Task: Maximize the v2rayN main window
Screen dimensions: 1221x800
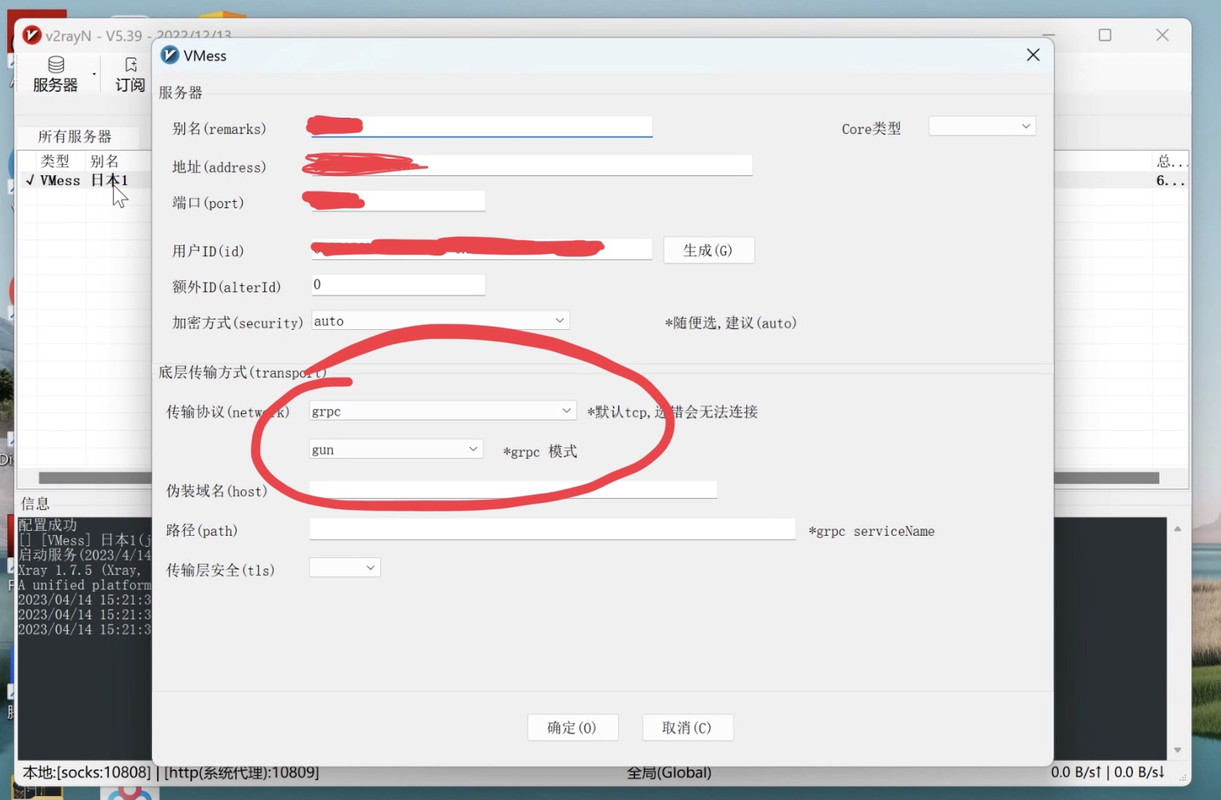Action: tap(1105, 35)
